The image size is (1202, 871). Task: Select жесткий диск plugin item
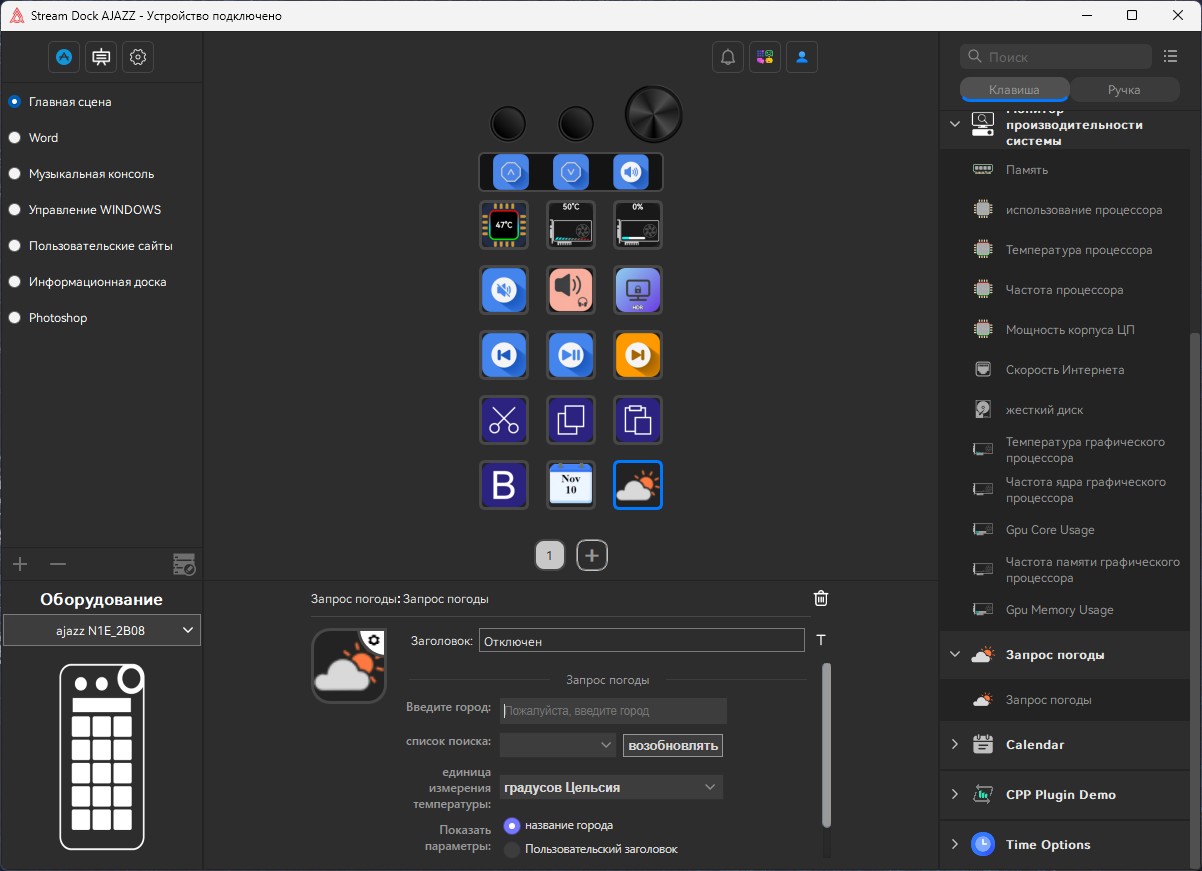1044,410
